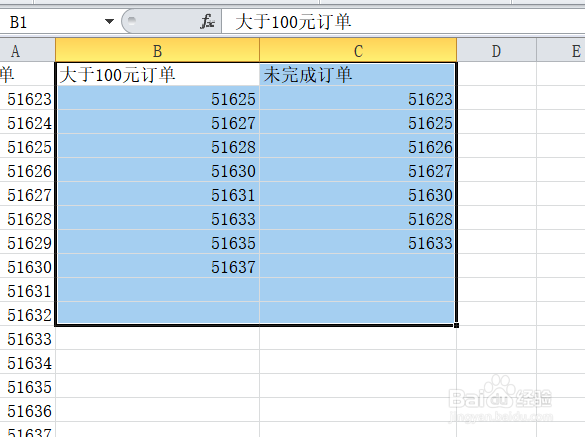Select column E header
The image size is (585, 437).
[x=561, y=51]
